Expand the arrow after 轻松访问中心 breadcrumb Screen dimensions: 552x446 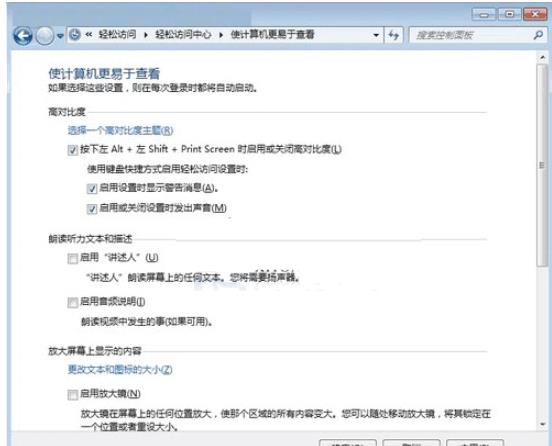(x=221, y=35)
